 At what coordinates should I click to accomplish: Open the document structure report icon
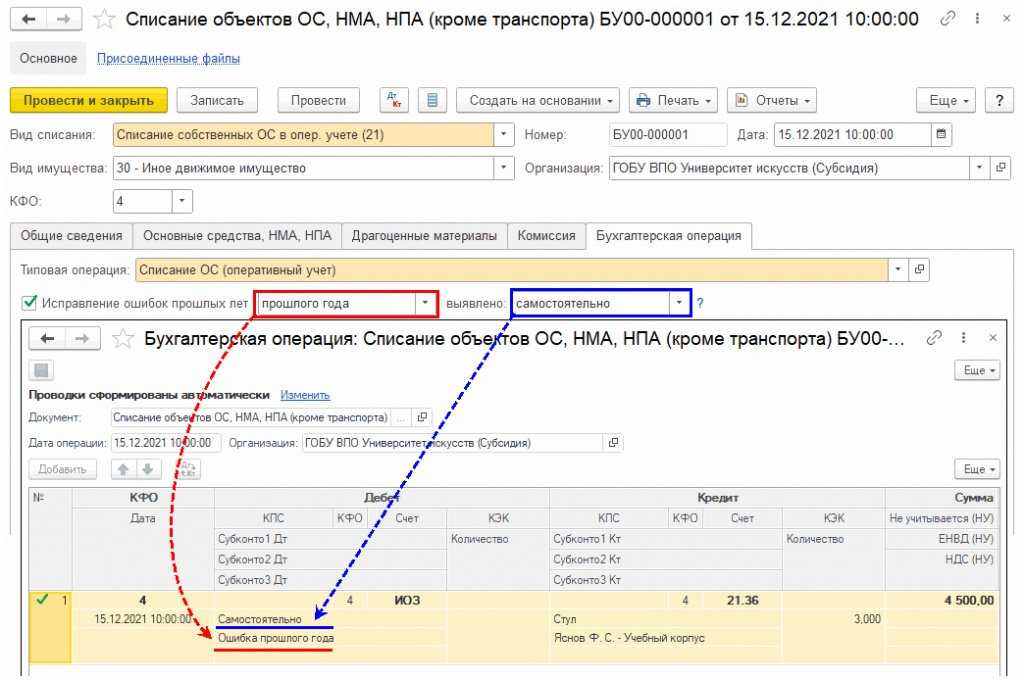pyautogui.click(x=432, y=101)
